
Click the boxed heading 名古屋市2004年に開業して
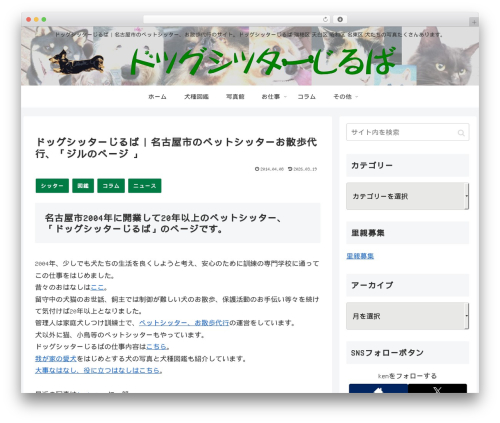[x=178, y=223]
